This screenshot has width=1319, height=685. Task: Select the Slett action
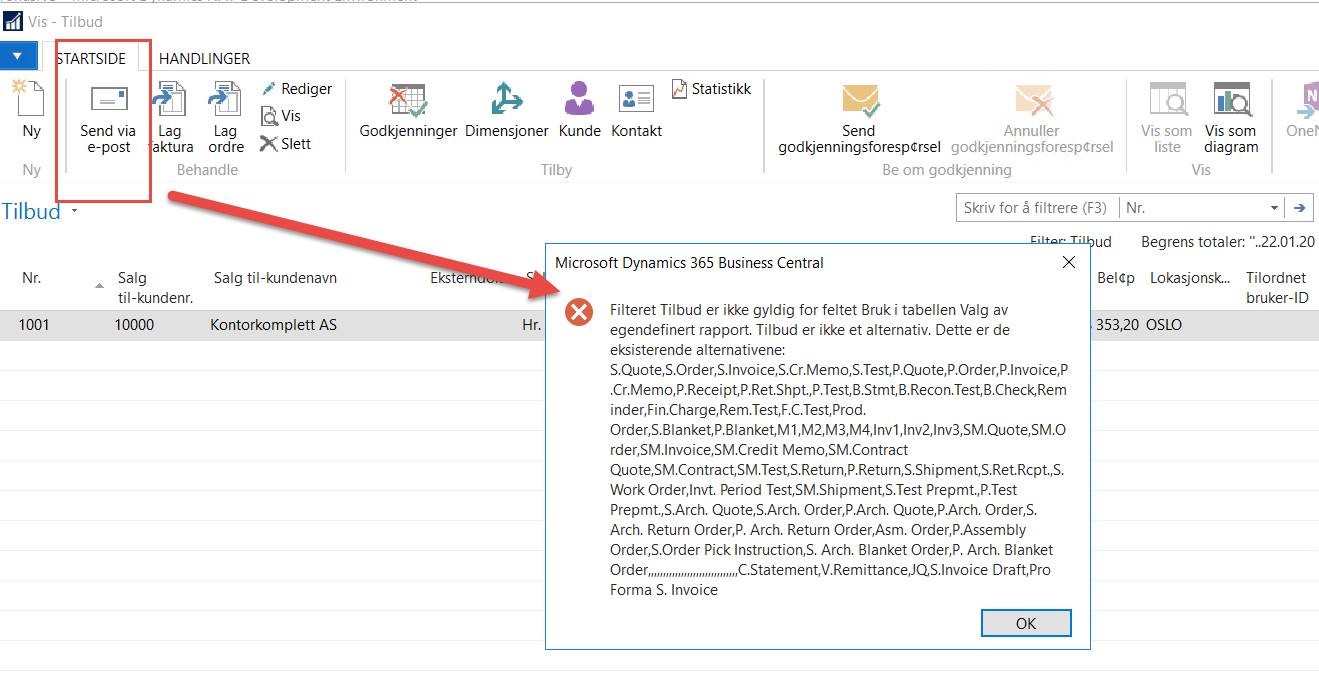286,143
